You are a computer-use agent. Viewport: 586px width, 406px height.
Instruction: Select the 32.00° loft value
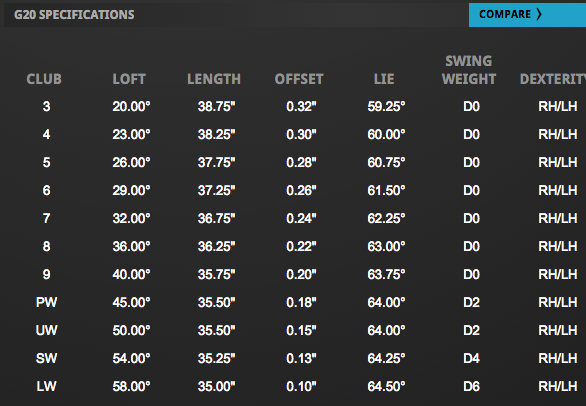coord(131,218)
